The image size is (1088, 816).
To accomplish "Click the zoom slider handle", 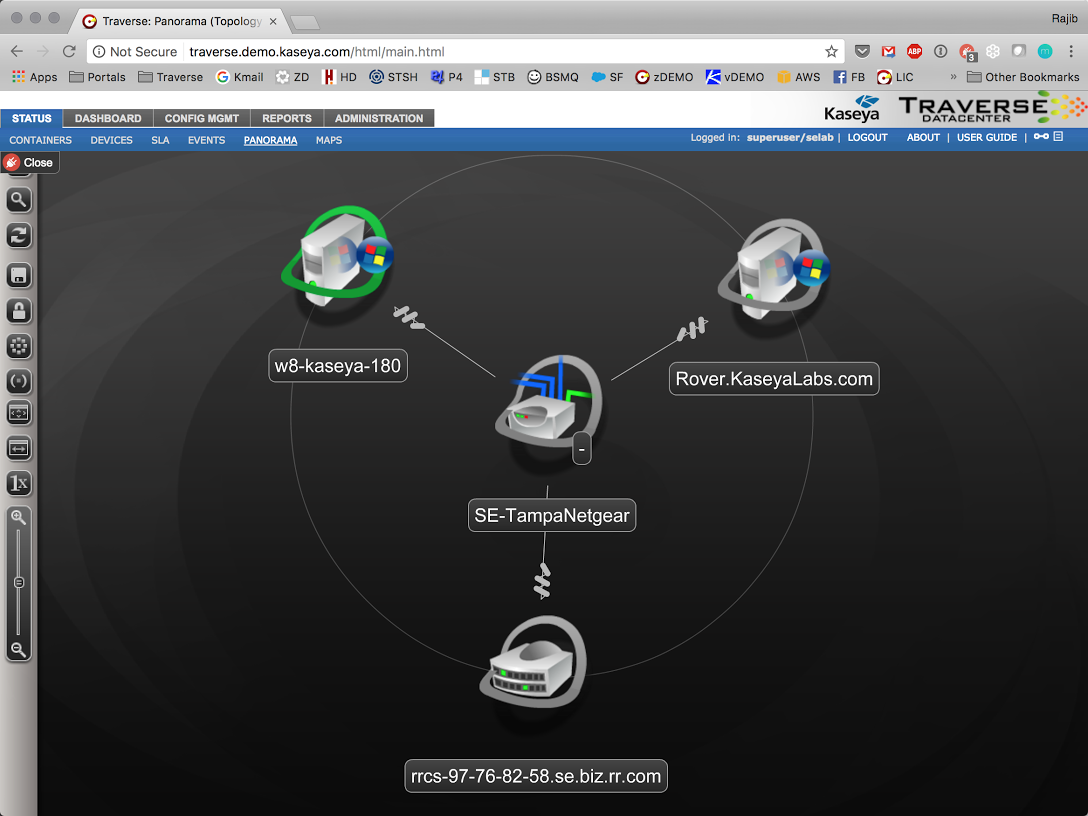I will pyautogui.click(x=19, y=582).
